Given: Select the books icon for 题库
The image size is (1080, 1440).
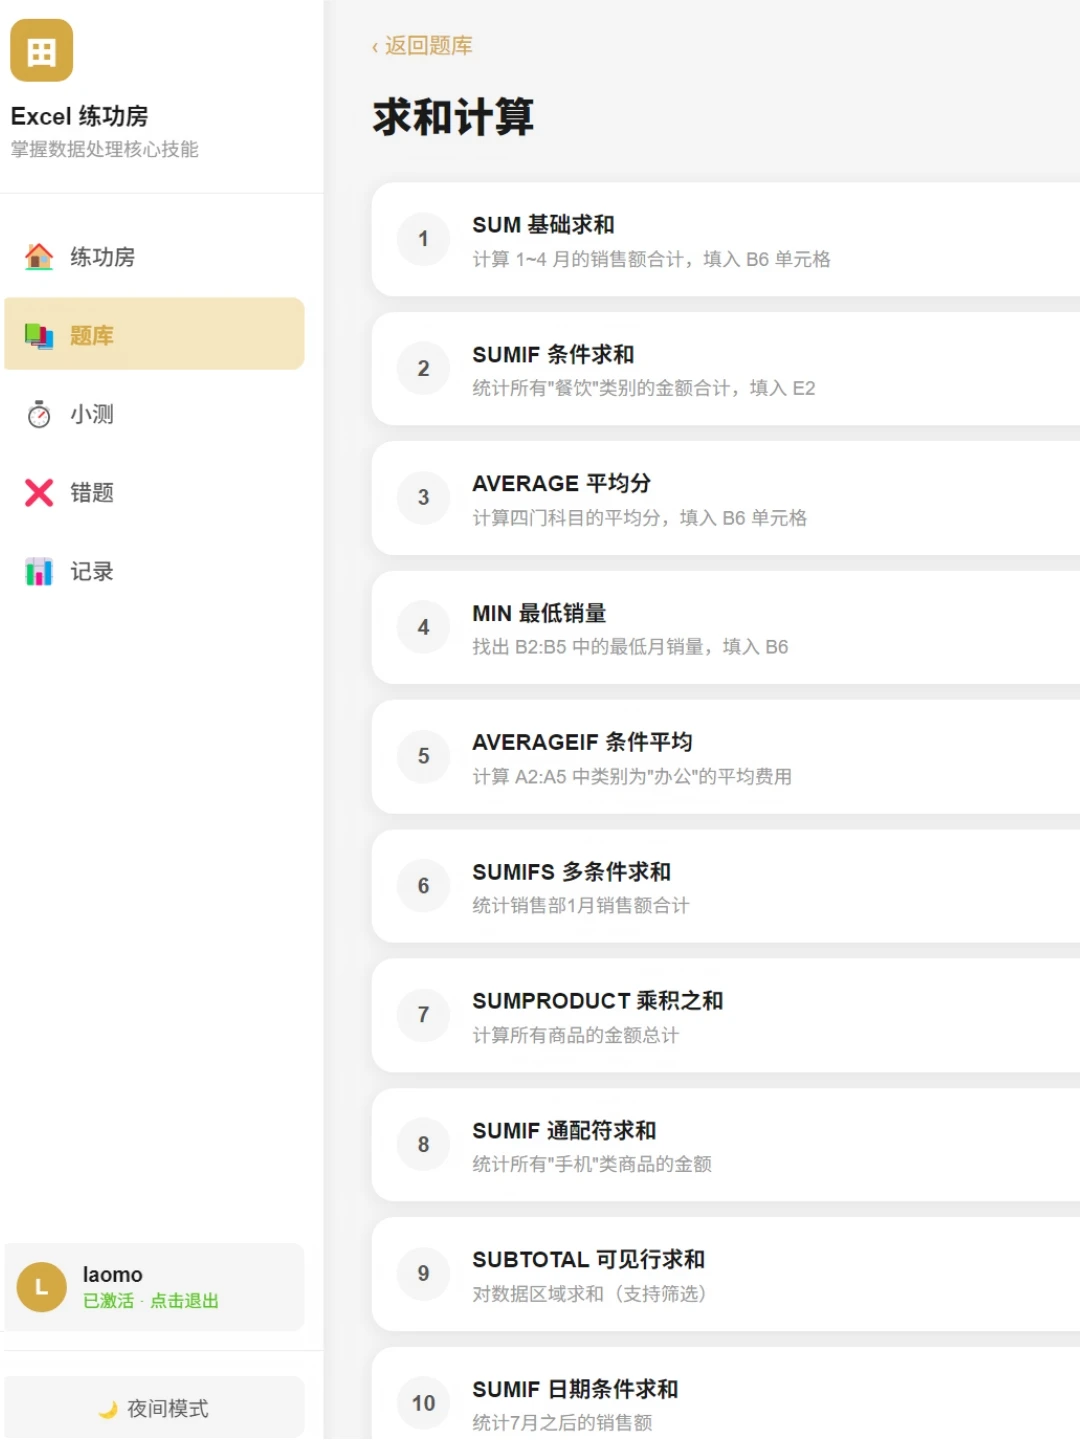Looking at the screenshot, I should coord(39,336).
